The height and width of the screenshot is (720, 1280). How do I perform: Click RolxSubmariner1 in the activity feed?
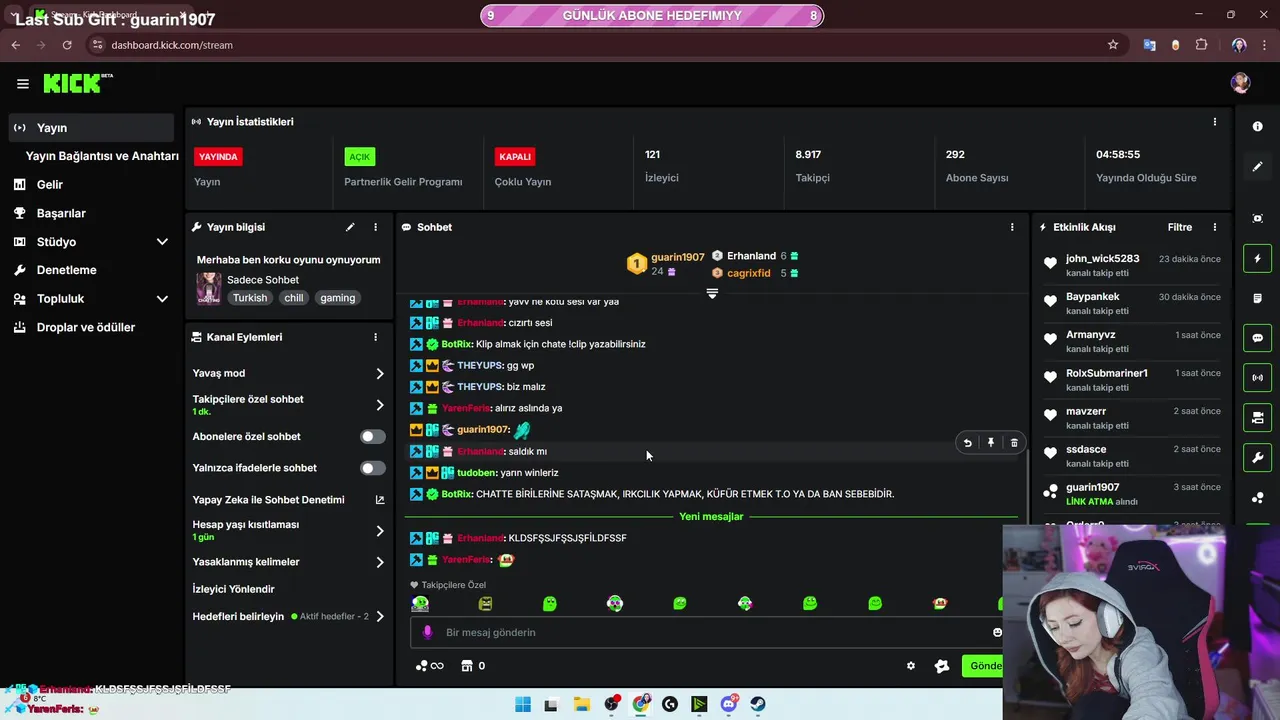pyautogui.click(x=1106, y=373)
